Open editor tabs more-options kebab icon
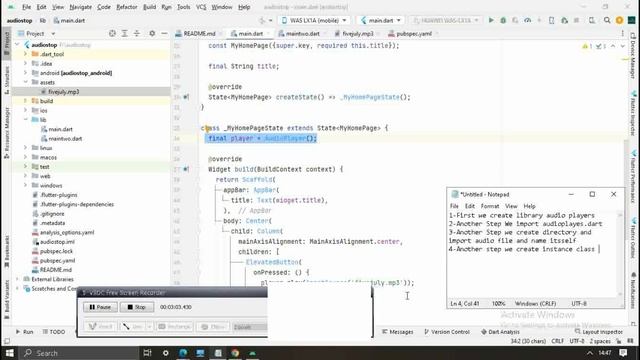 point(622,33)
